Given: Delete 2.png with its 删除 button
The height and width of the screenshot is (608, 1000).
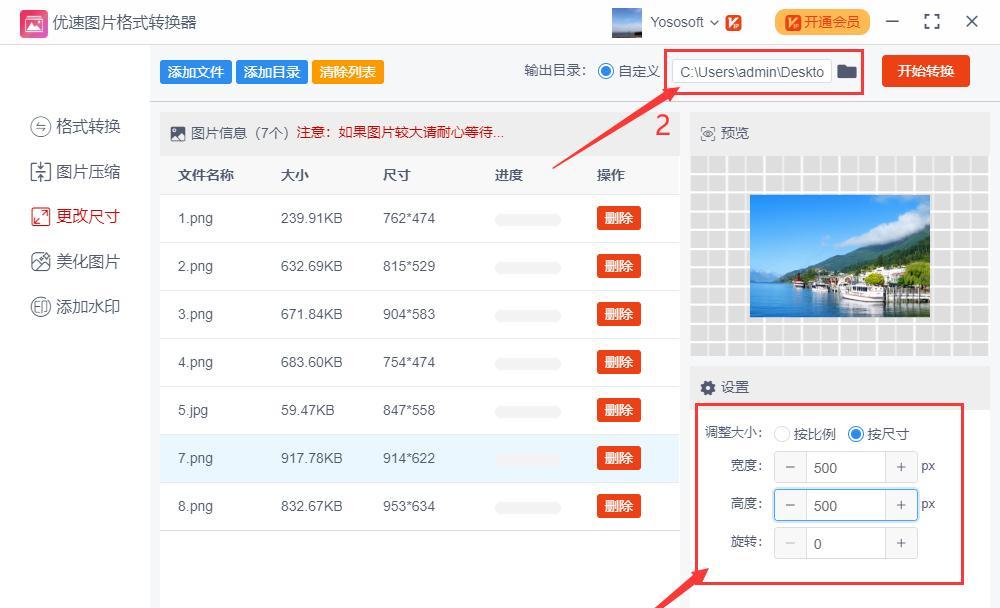Looking at the screenshot, I should pos(619,266).
